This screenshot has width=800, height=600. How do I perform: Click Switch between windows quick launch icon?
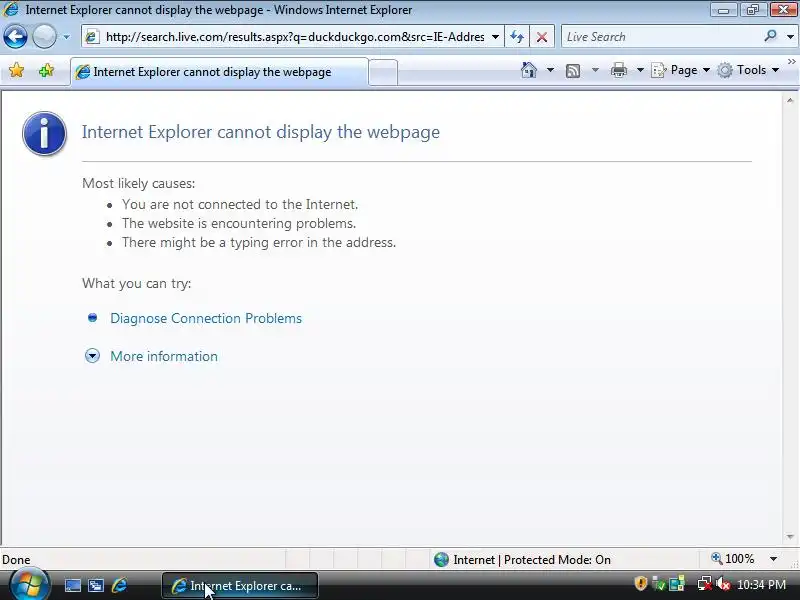pos(95,585)
